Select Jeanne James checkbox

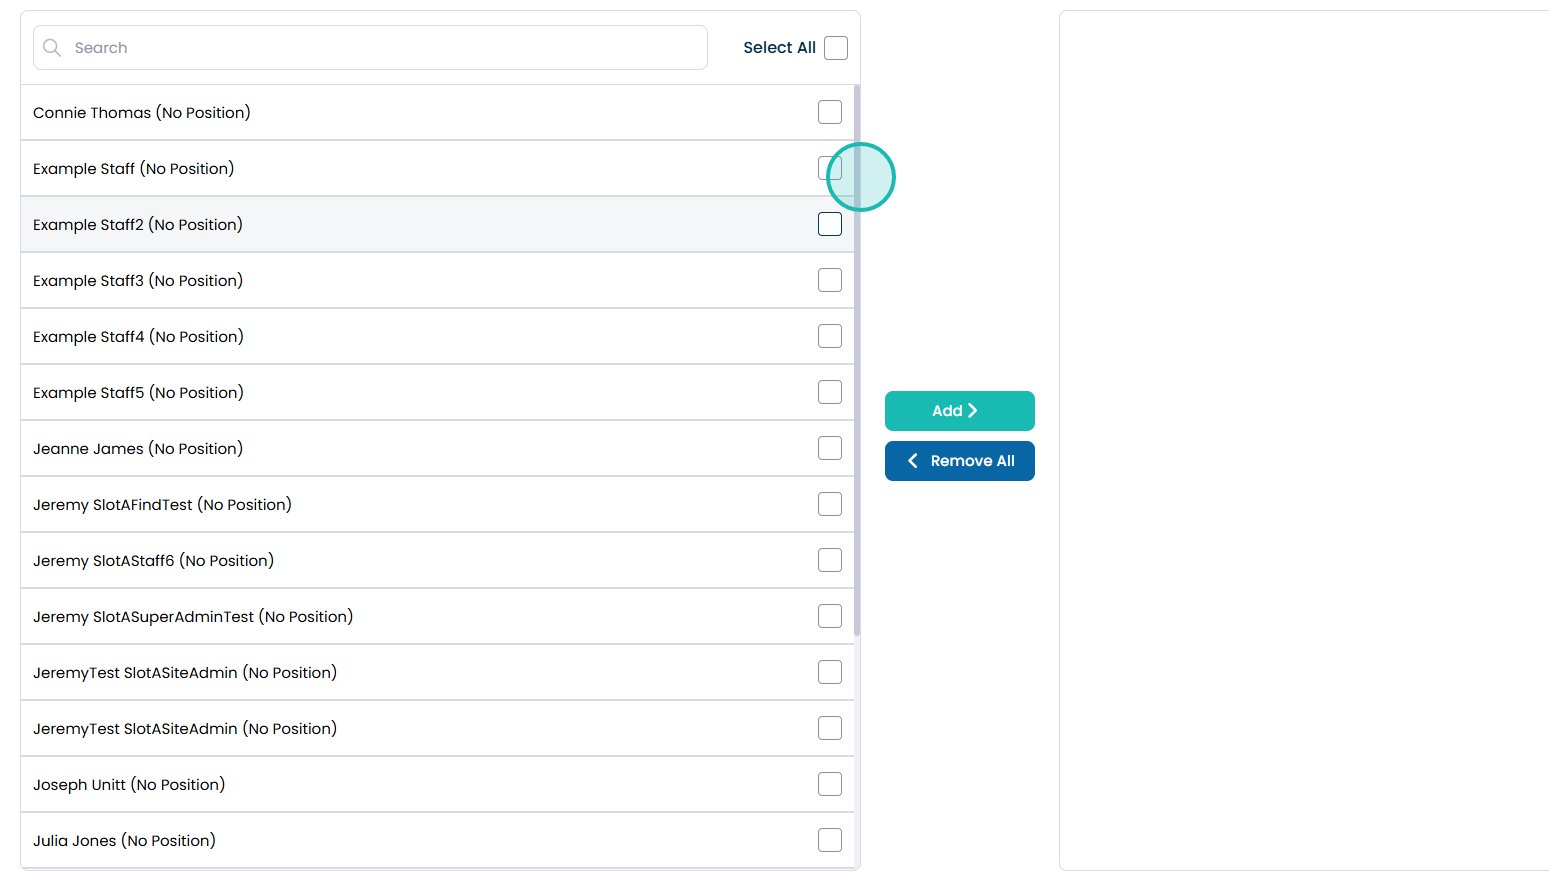[830, 448]
